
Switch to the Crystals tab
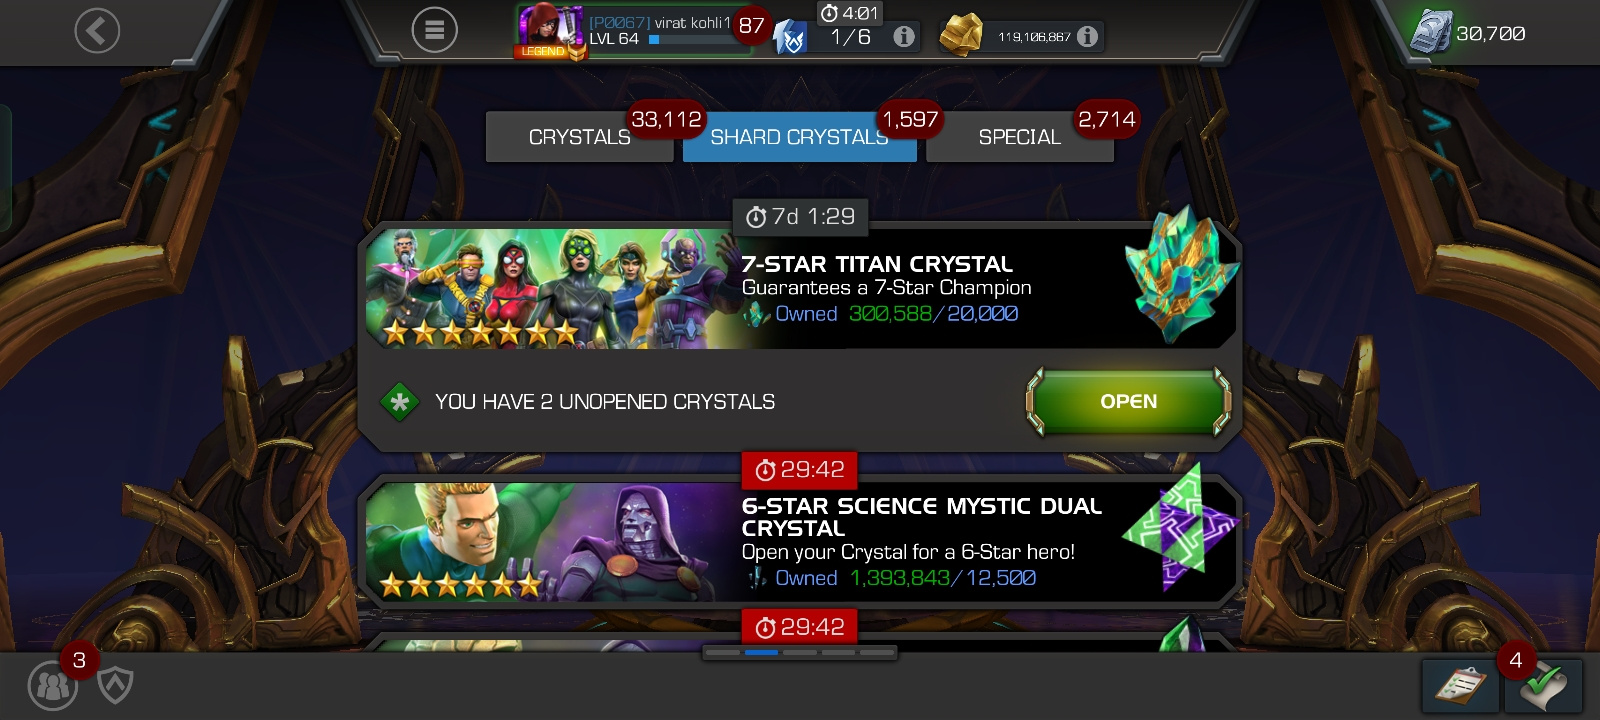tap(580, 137)
